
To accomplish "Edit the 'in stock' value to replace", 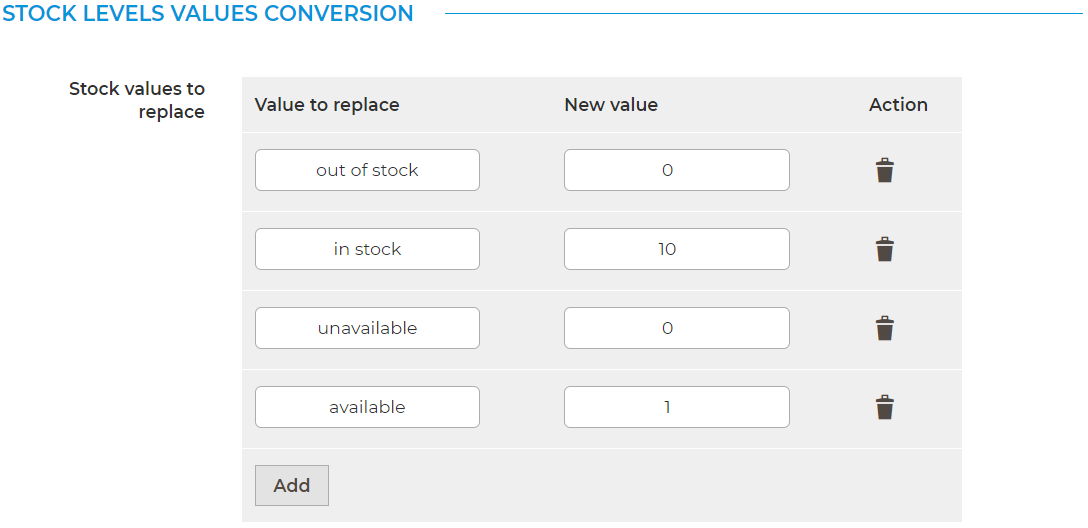I will (367, 249).
